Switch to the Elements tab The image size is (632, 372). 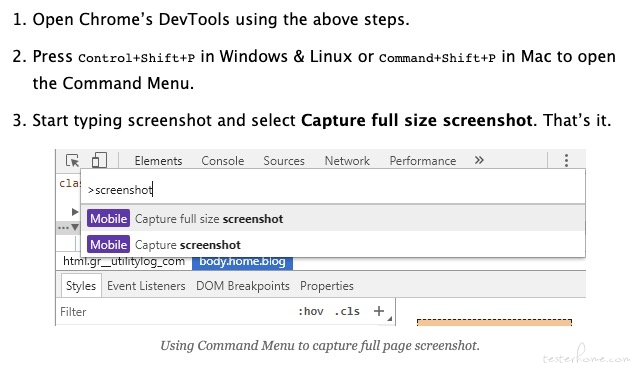pos(158,161)
